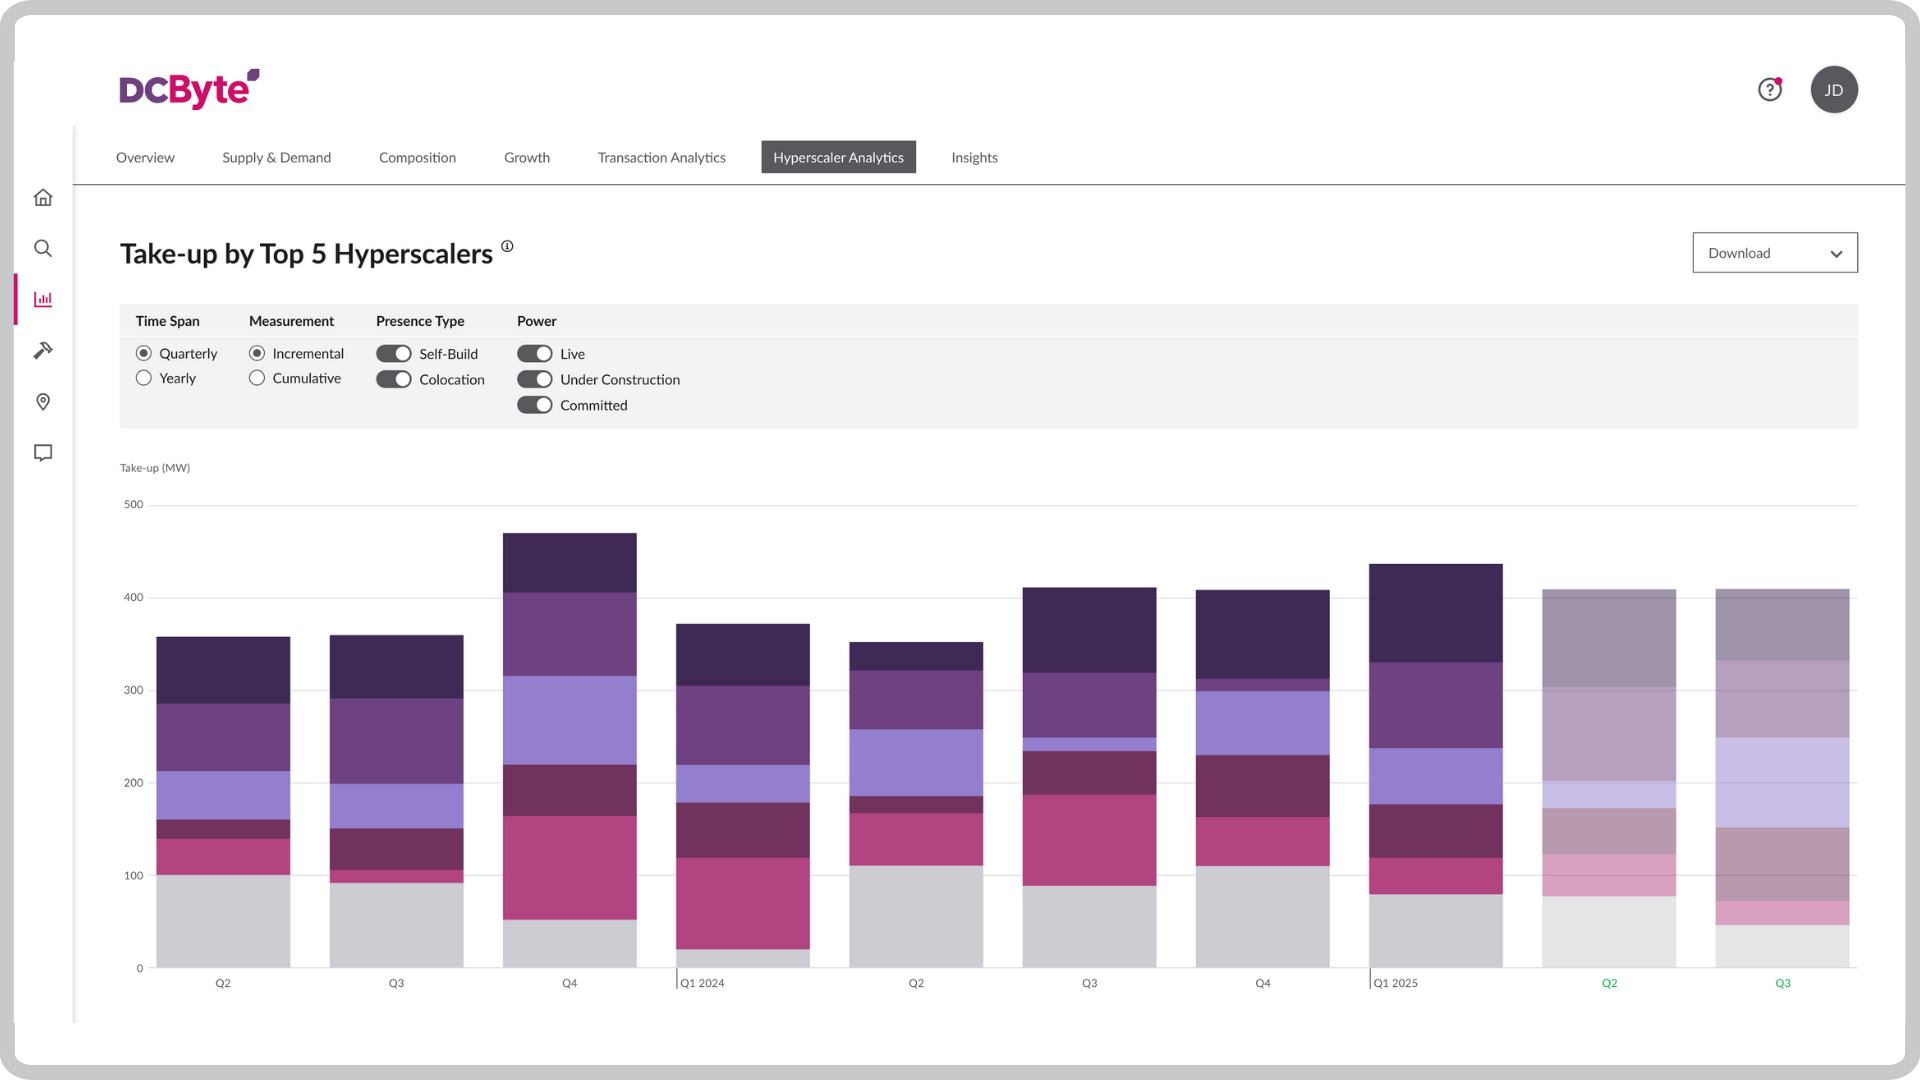Open the help question-mark icon with notification dot
This screenshot has height=1080, width=1920.
(x=1770, y=90)
